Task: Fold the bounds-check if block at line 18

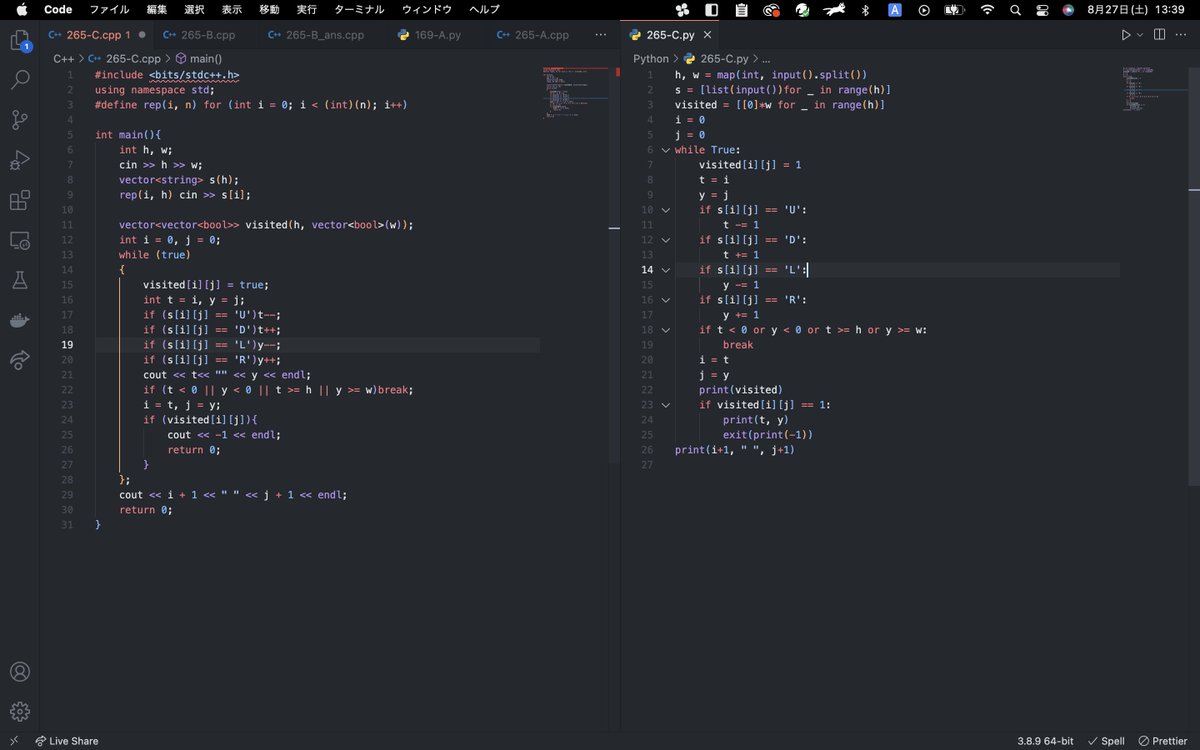Action: 665,330
